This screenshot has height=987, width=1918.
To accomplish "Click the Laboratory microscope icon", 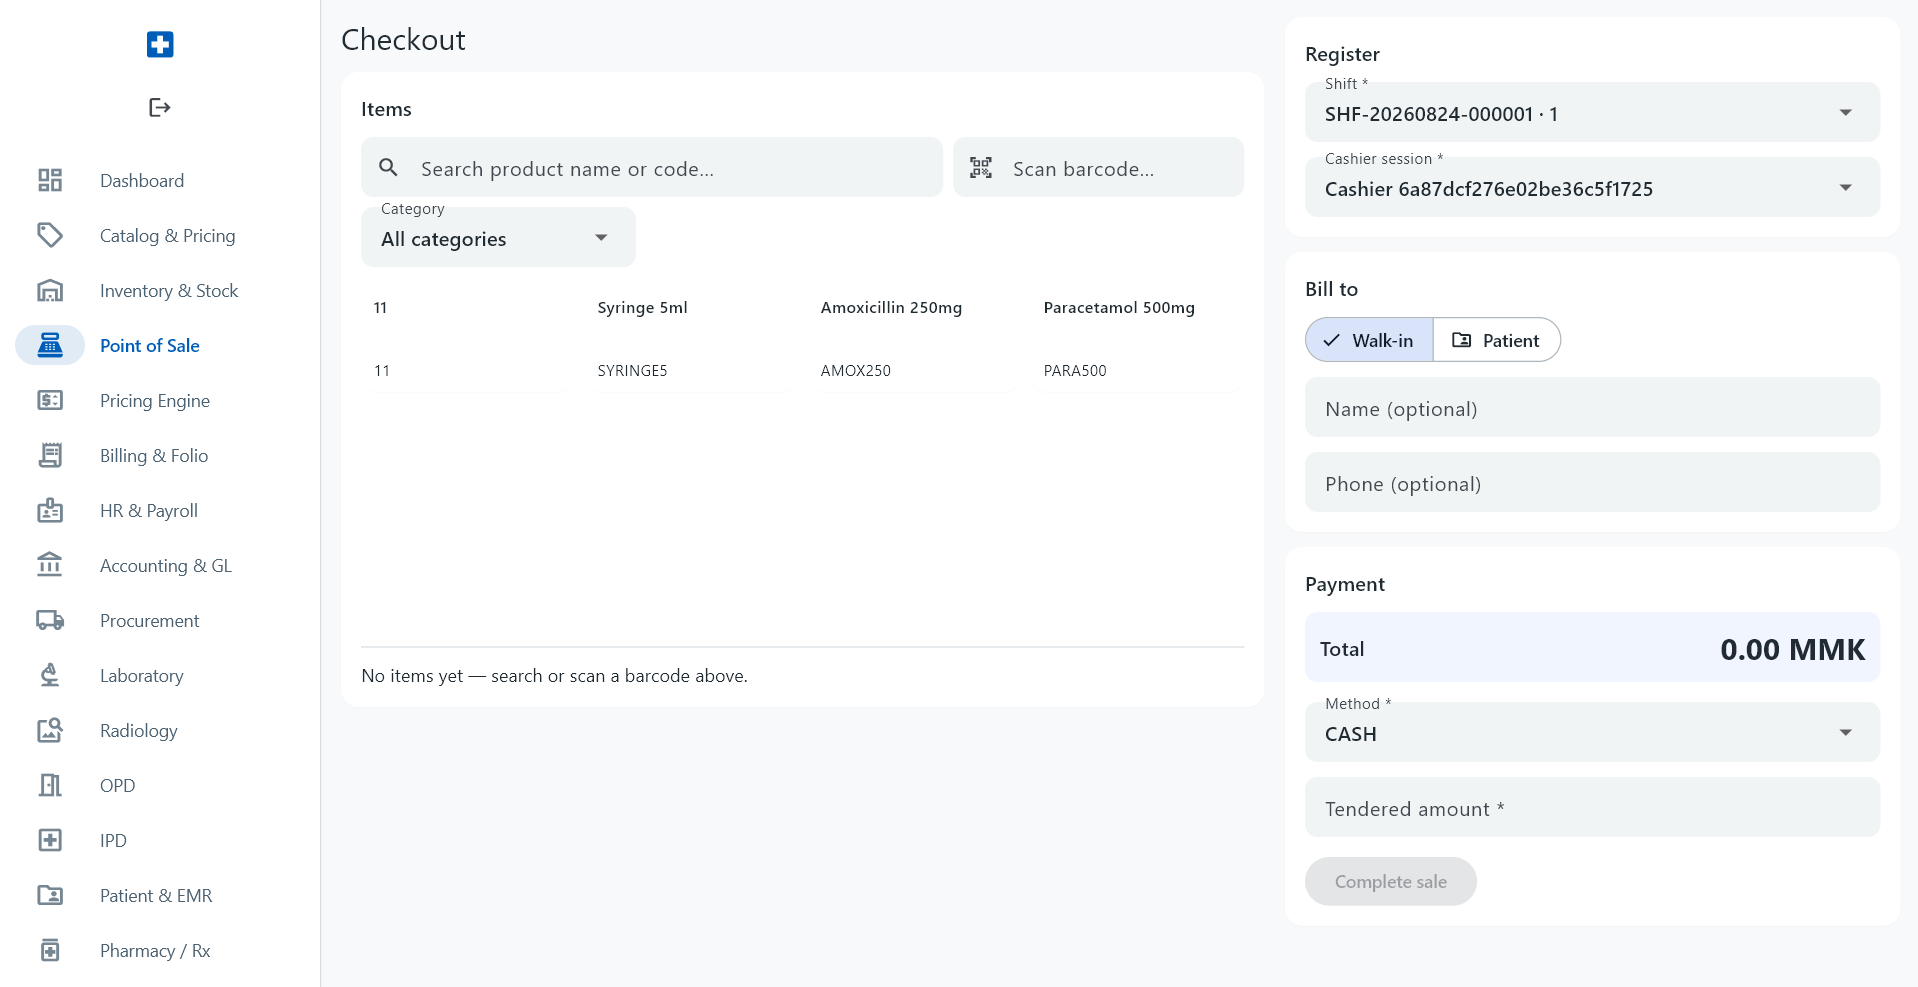I will (50, 675).
